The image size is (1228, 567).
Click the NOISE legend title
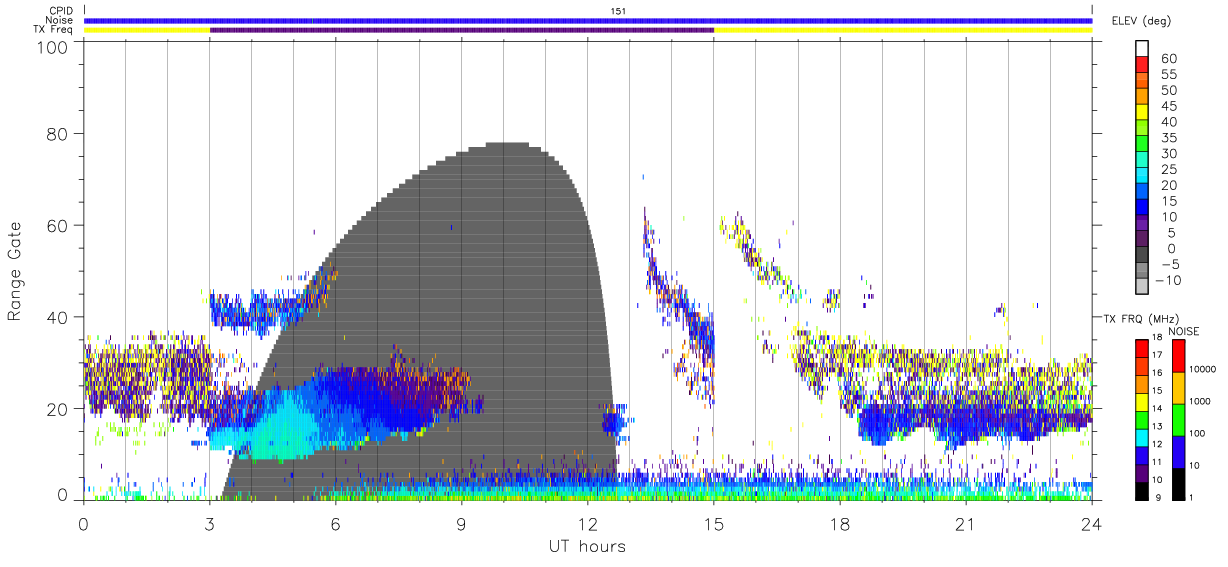[1182, 331]
